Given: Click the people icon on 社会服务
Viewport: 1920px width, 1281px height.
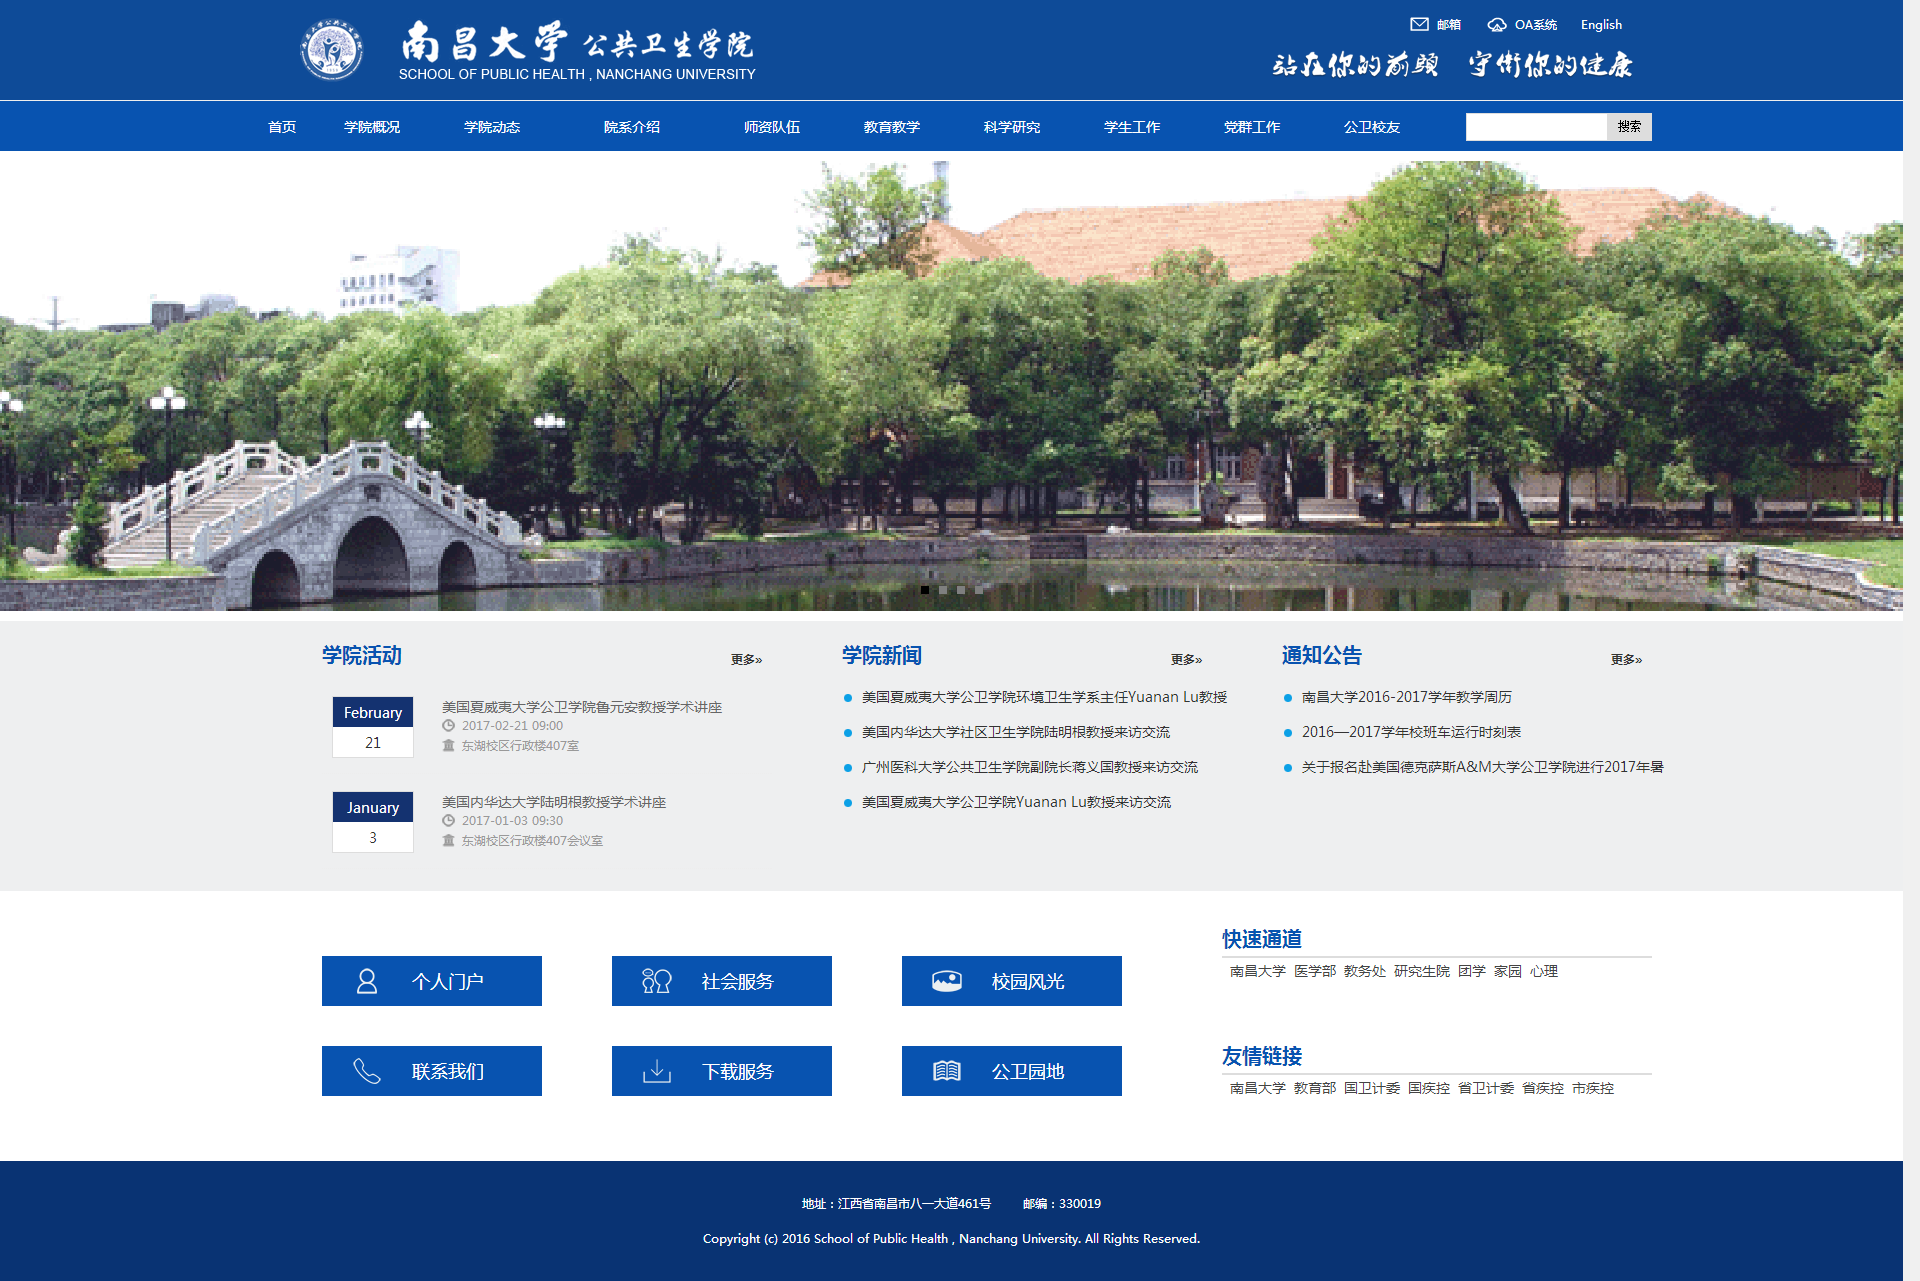Looking at the screenshot, I should [656, 981].
